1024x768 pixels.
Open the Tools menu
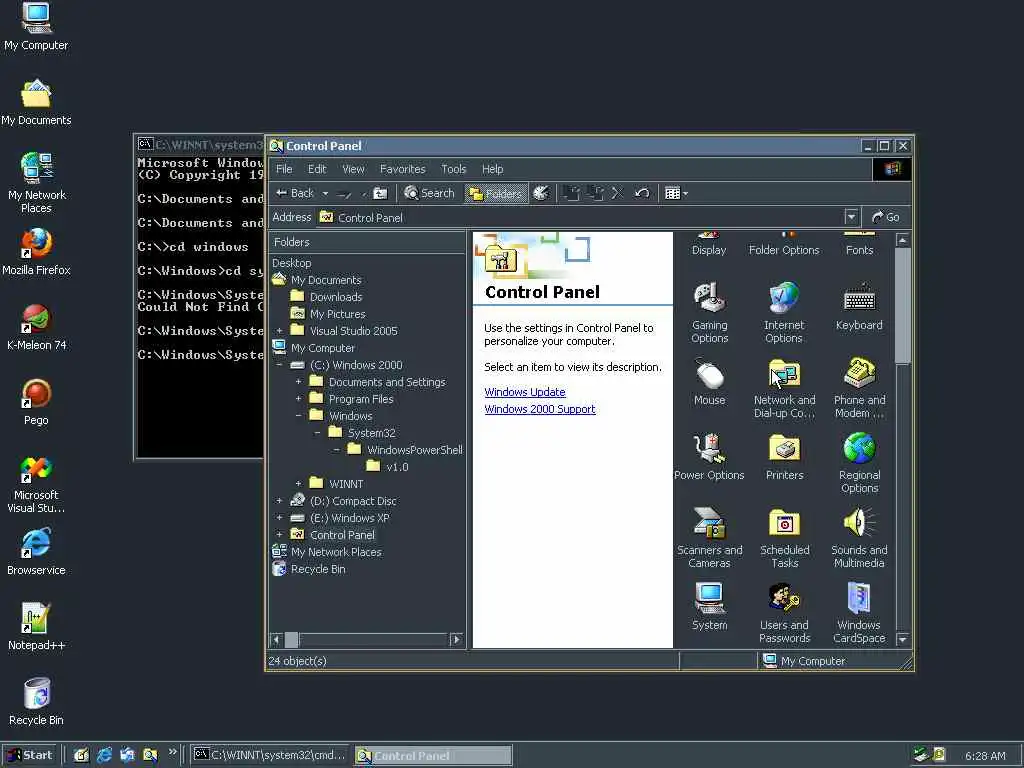pyautogui.click(x=453, y=169)
